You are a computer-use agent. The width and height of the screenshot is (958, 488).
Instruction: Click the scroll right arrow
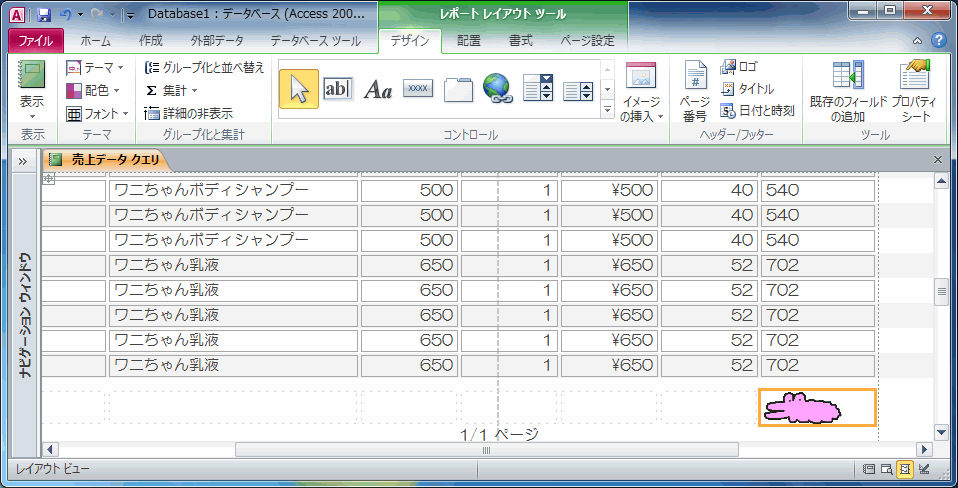pyautogui.click(x=926, y=450)
